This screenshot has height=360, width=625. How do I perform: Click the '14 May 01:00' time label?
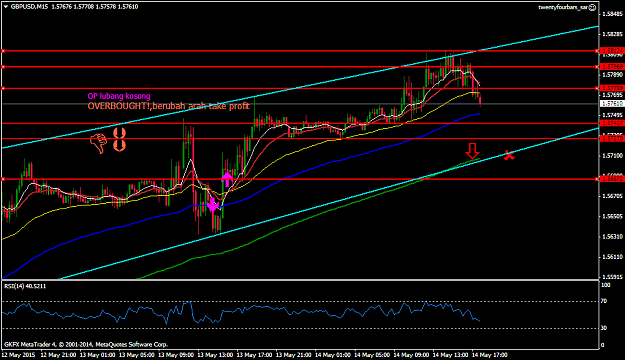333,354
